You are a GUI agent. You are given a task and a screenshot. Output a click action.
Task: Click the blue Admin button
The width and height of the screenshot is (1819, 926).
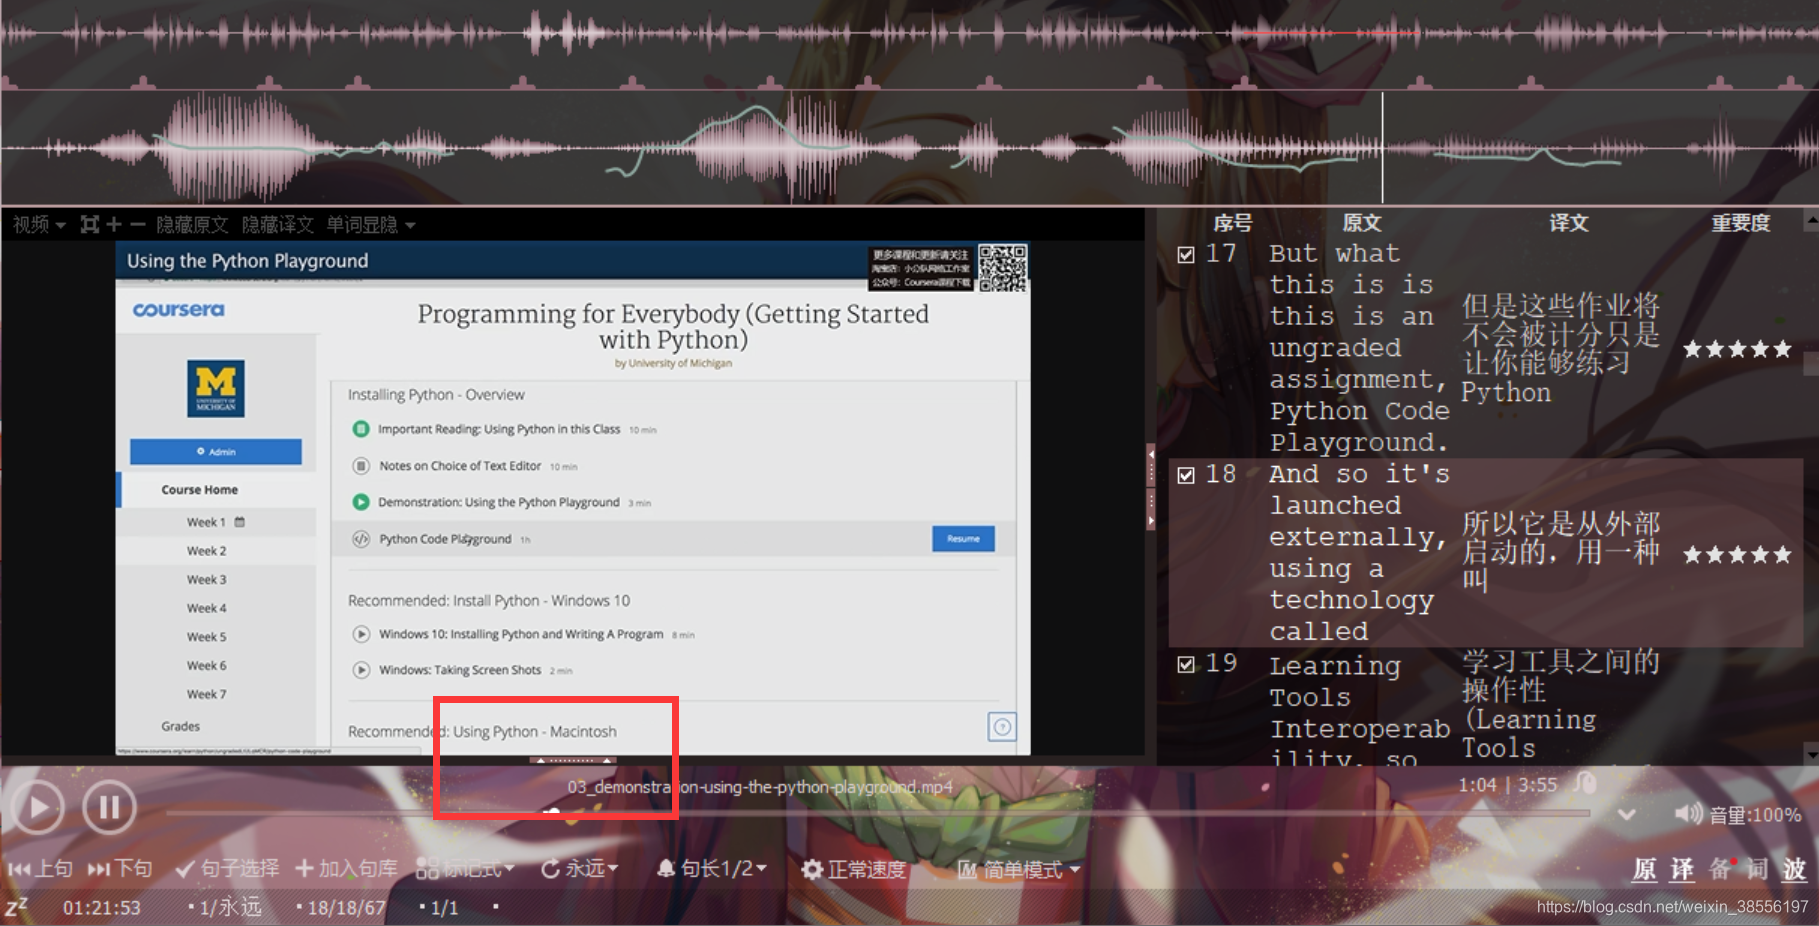point(215,452)
